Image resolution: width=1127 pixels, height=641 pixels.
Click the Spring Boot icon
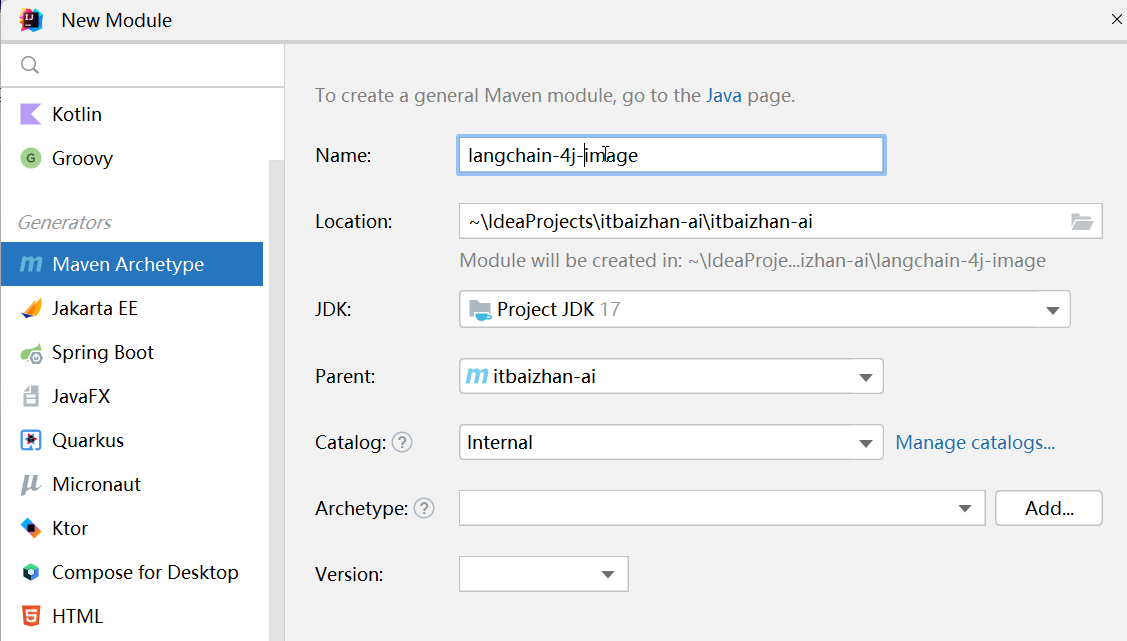coord(31,353)
